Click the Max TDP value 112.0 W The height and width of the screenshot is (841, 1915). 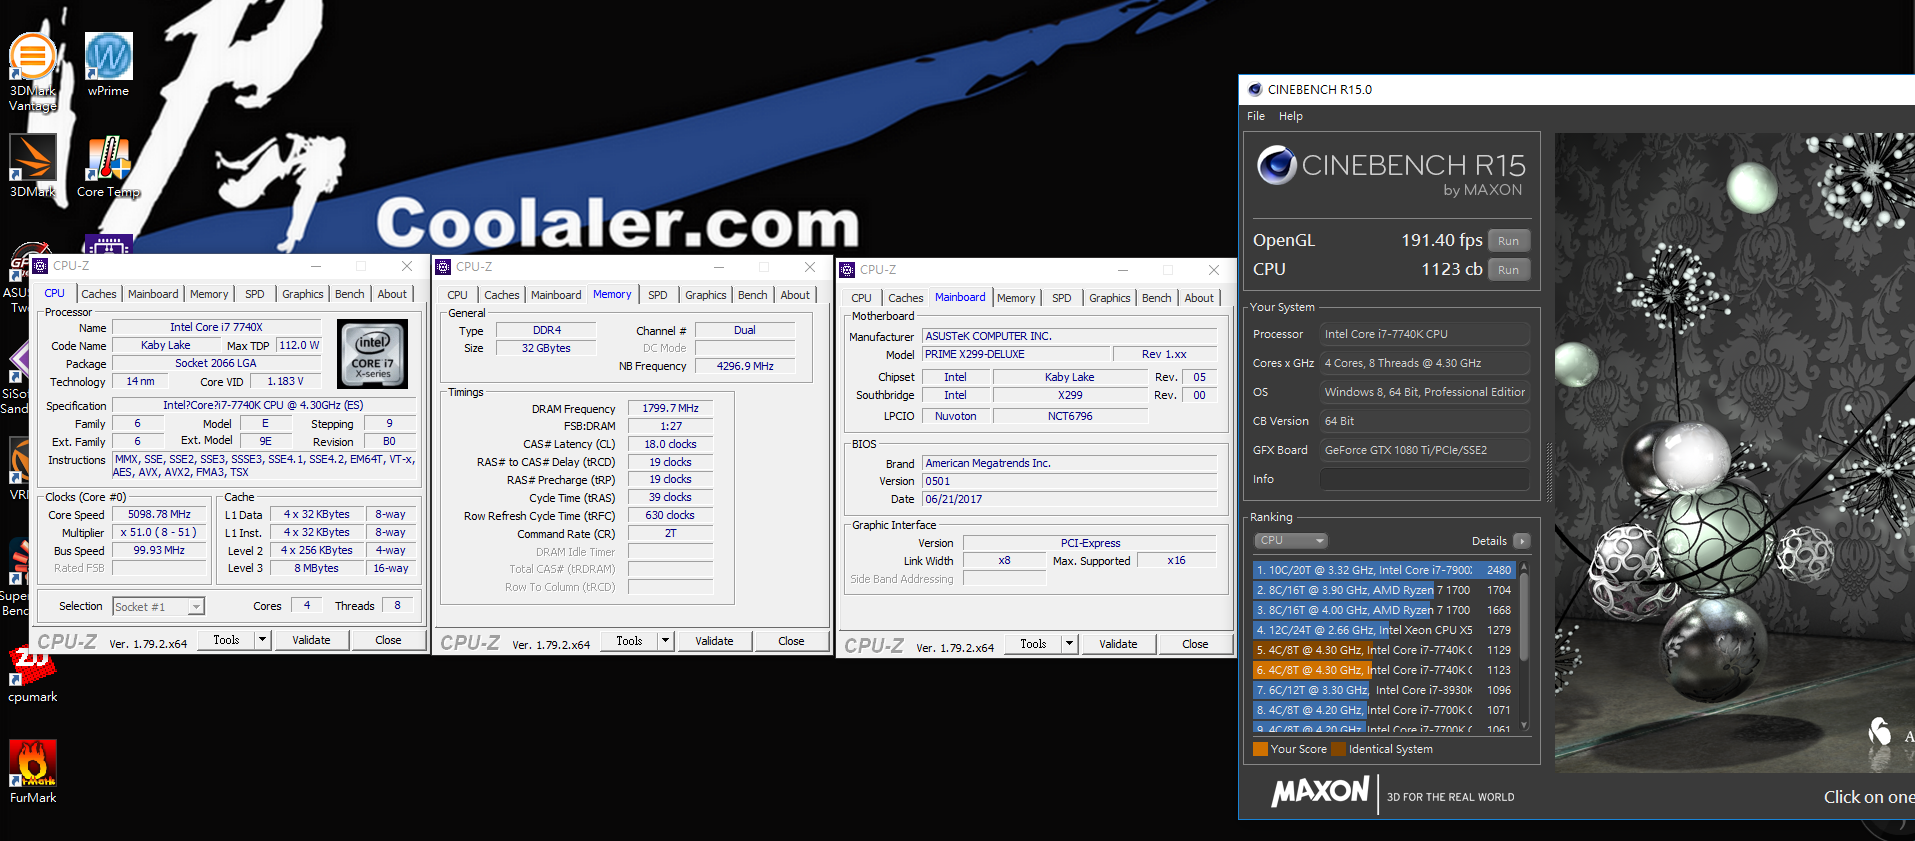(299, 345)
